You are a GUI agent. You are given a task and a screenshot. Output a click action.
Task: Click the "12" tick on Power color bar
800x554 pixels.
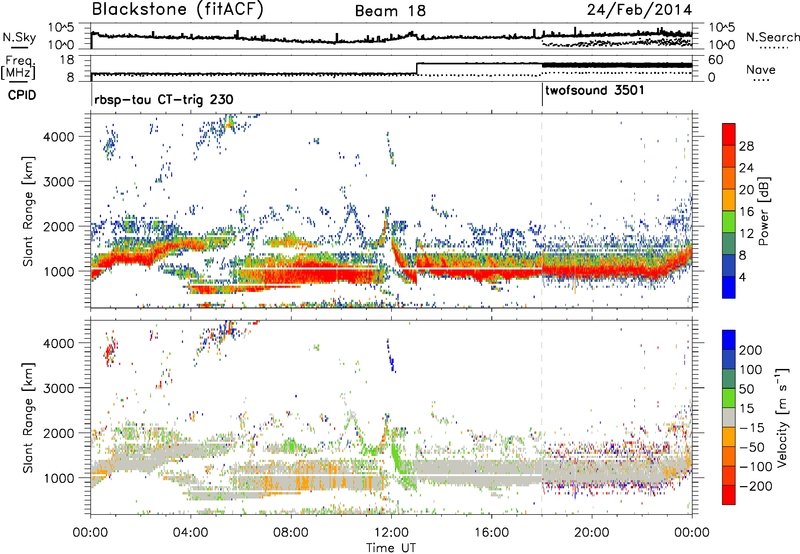[746, 233]
